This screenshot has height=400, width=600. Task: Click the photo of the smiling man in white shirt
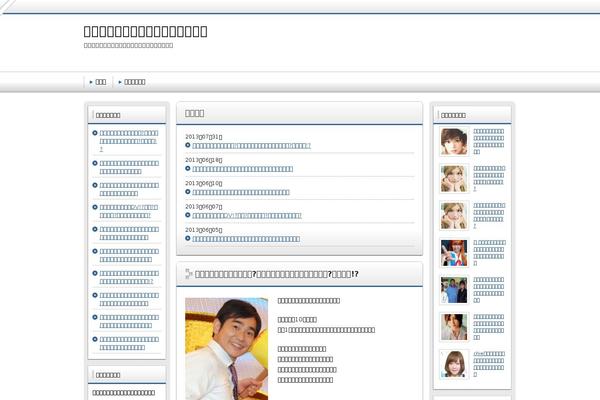pos(227,349)
